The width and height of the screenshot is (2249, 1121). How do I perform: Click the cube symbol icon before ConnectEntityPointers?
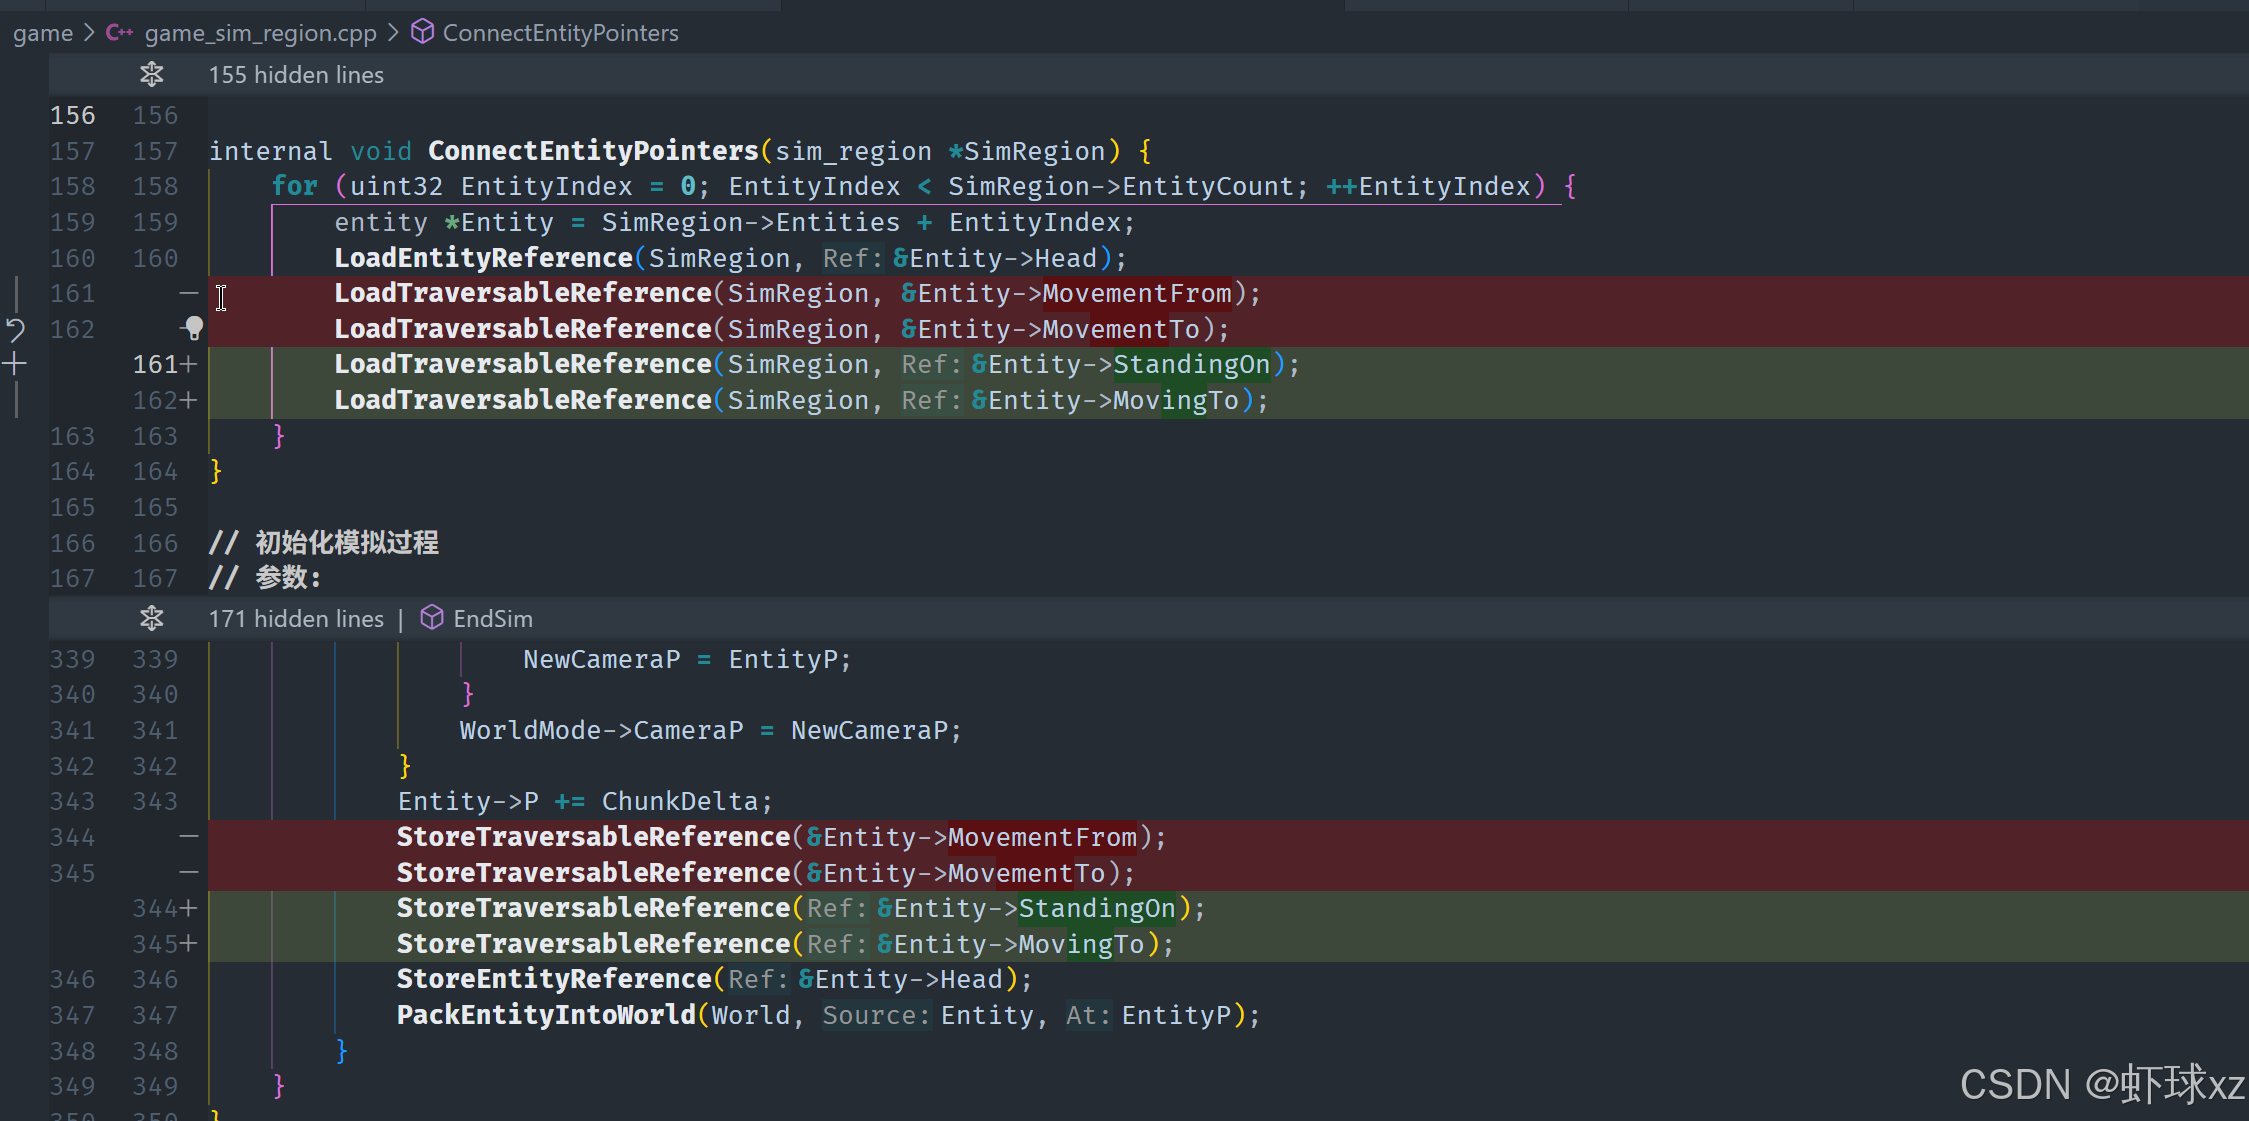coord(423,32)
